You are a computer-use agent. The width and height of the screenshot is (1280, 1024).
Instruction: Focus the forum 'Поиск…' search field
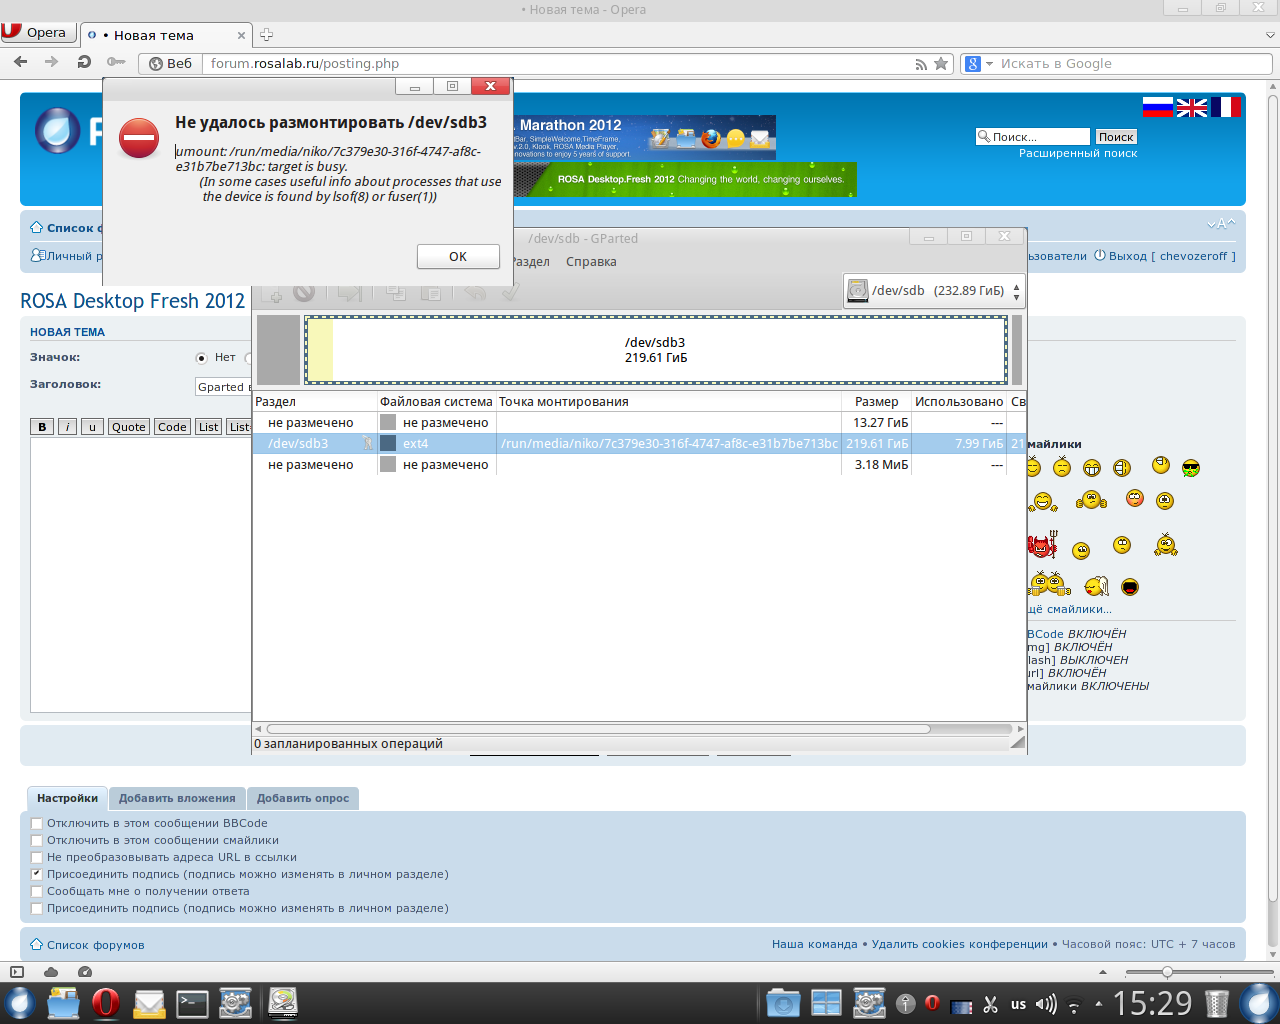[x=1032, y=137]
